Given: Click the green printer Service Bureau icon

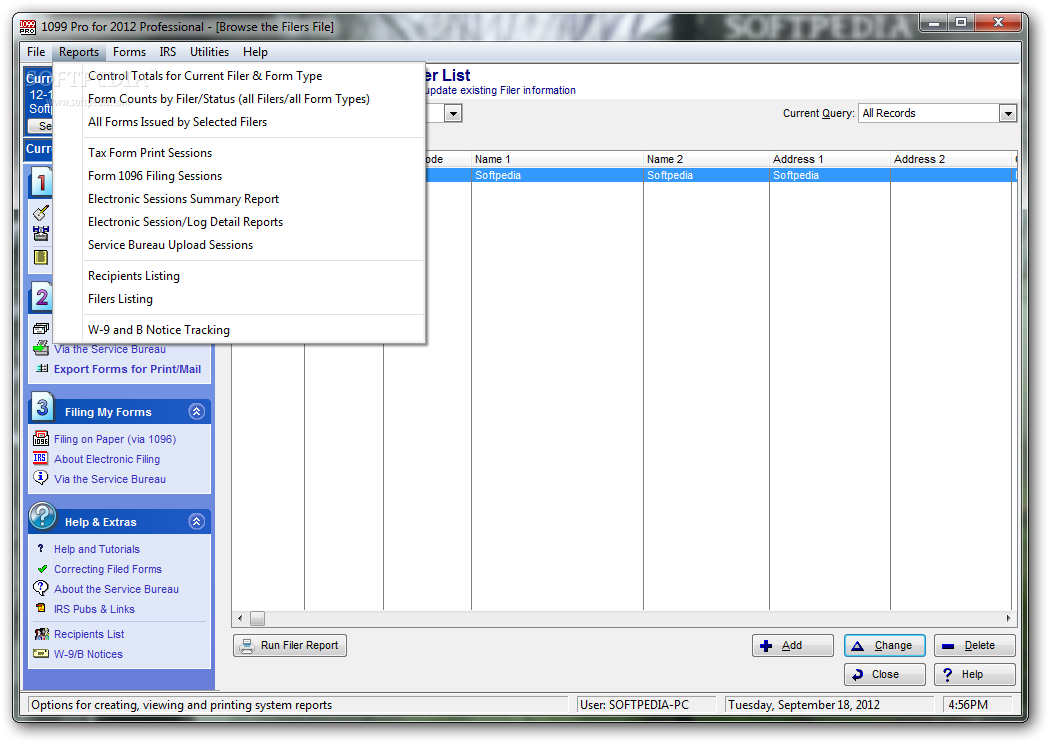Looking at the screenshot, I should 41,348.
